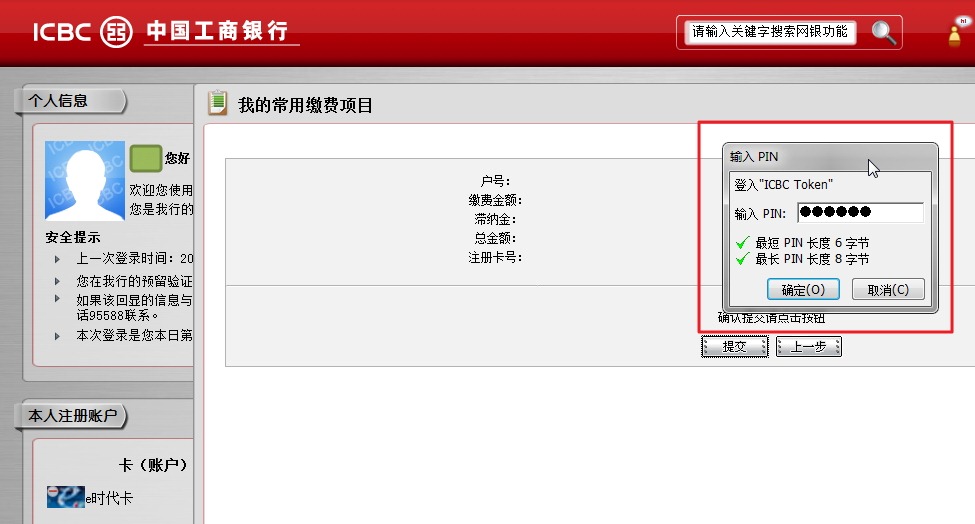Click the green check beside 最长 PIN
Screen dimensions: 975x524
pyautogui.click(x=742, y=259)
